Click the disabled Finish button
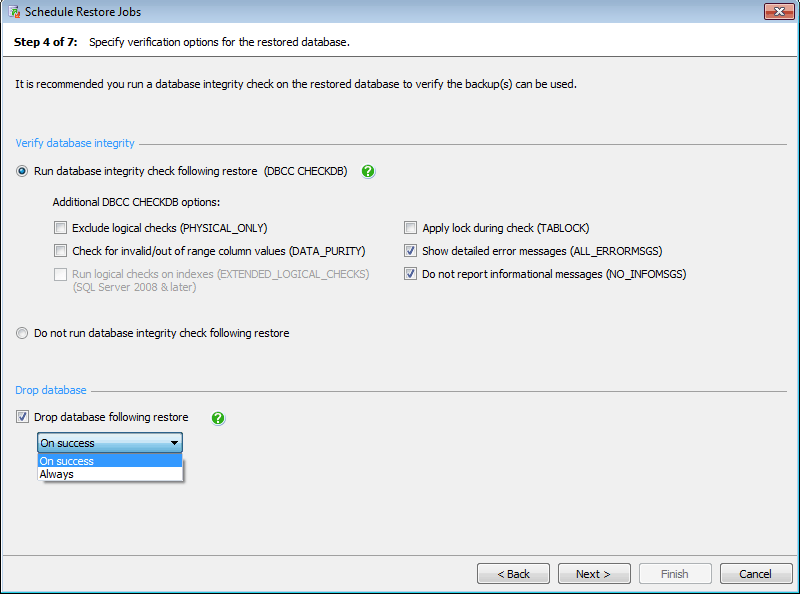Screen dimensions: 800x594 675,573
